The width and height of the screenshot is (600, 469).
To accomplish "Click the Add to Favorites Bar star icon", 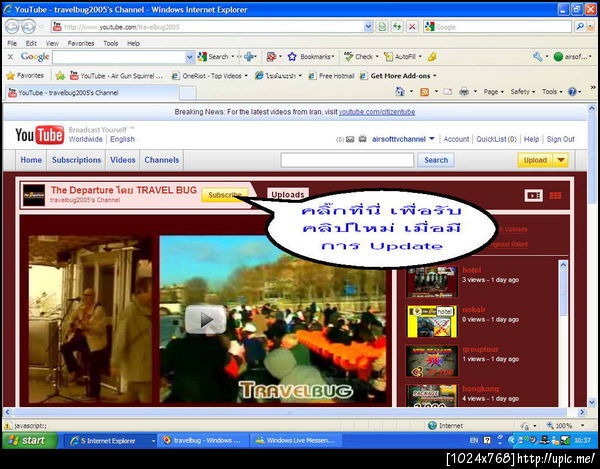I will coord(60,76).
